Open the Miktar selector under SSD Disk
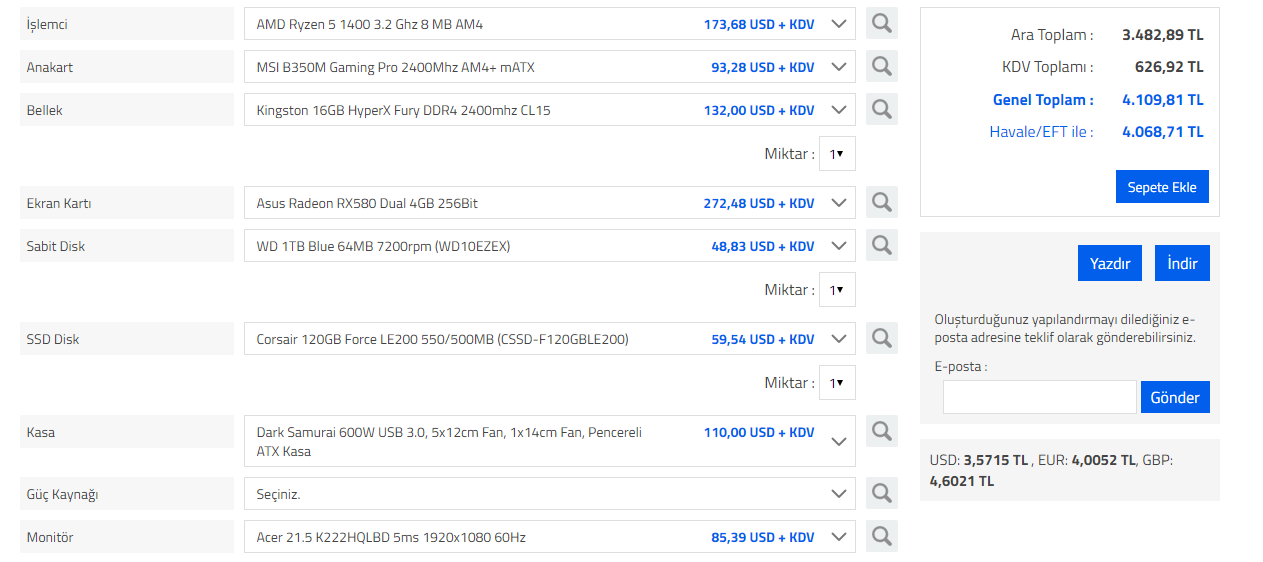Screen dimensions: 1263x562 point(837,383)
